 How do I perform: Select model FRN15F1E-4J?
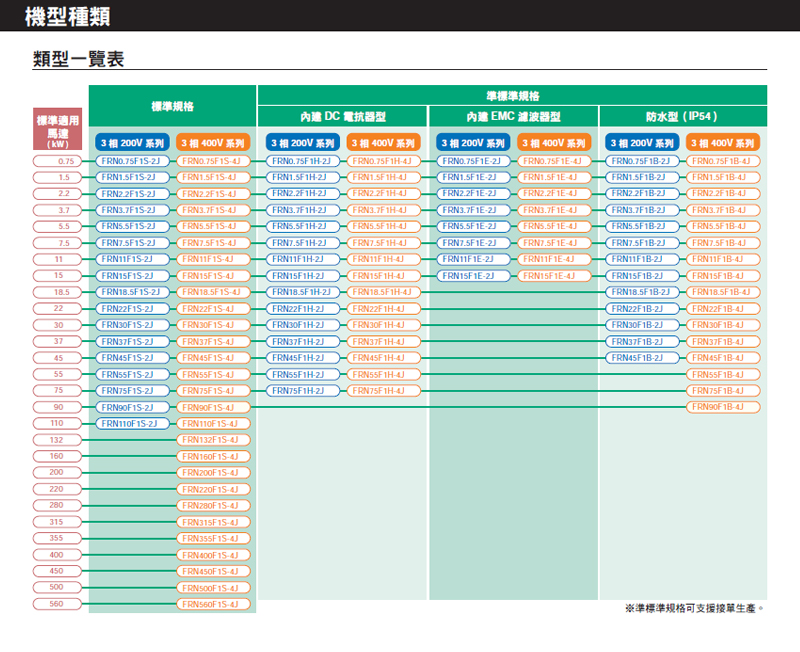tap(552, 276)
